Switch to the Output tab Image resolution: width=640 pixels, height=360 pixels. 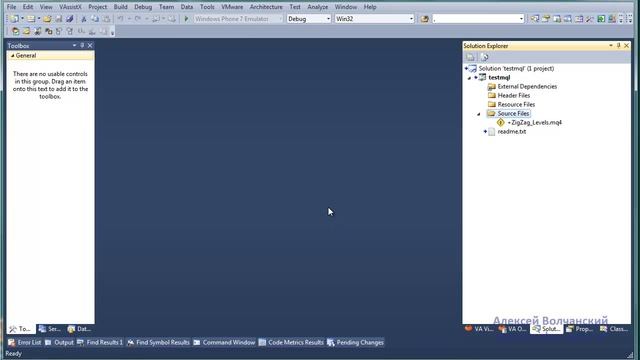tap(60, 342)
